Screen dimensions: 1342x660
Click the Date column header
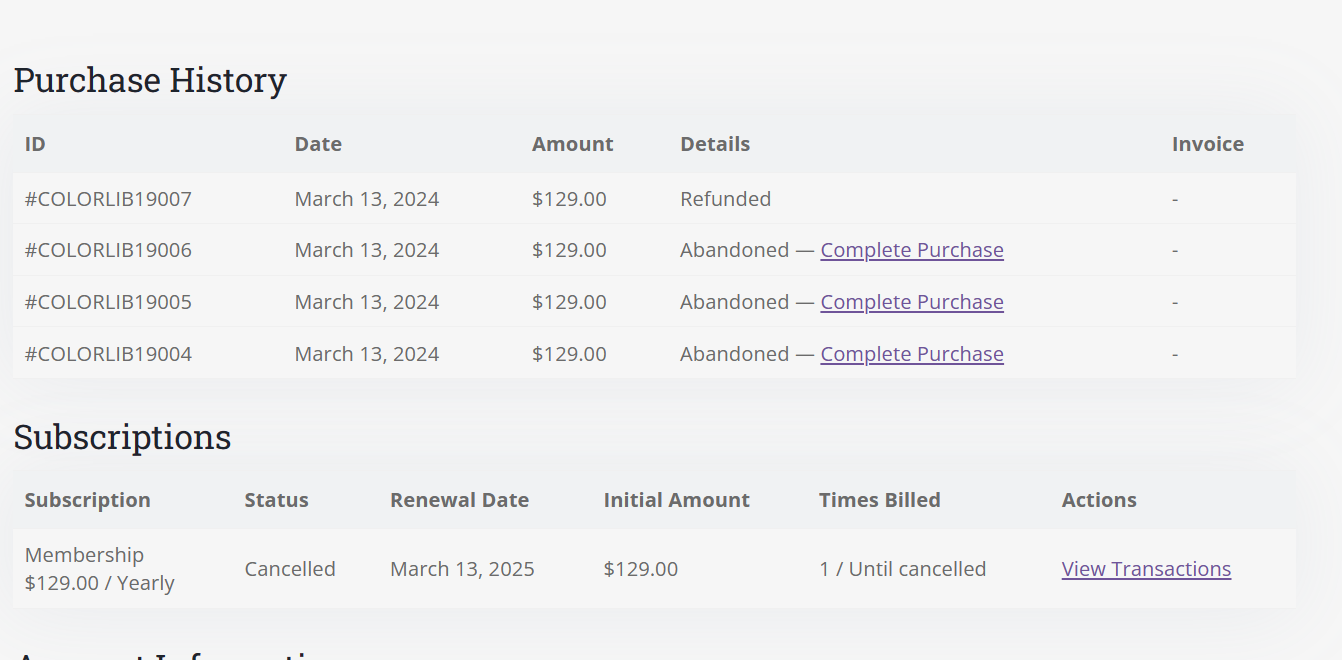coord(318,144)
